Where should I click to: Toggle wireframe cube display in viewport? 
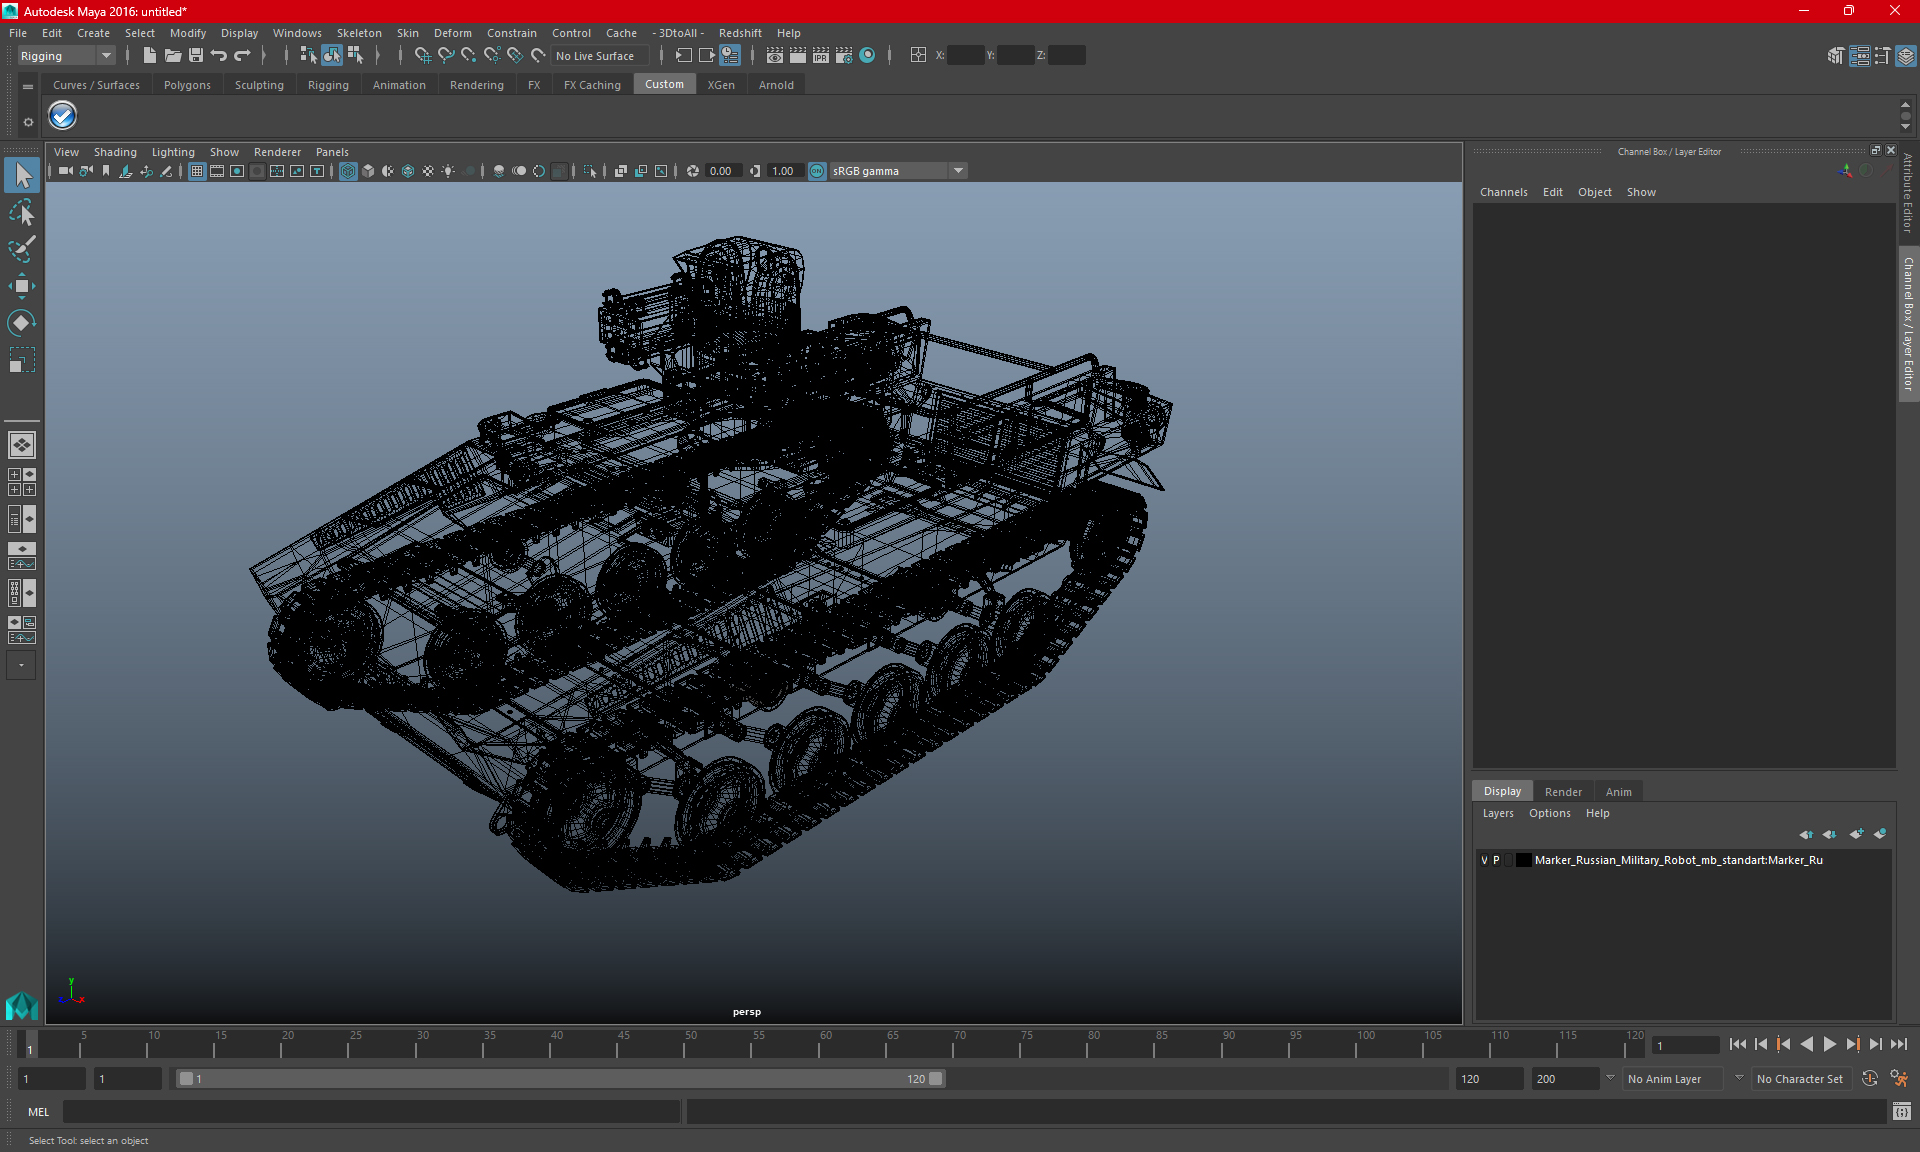(x=347, y=171)
